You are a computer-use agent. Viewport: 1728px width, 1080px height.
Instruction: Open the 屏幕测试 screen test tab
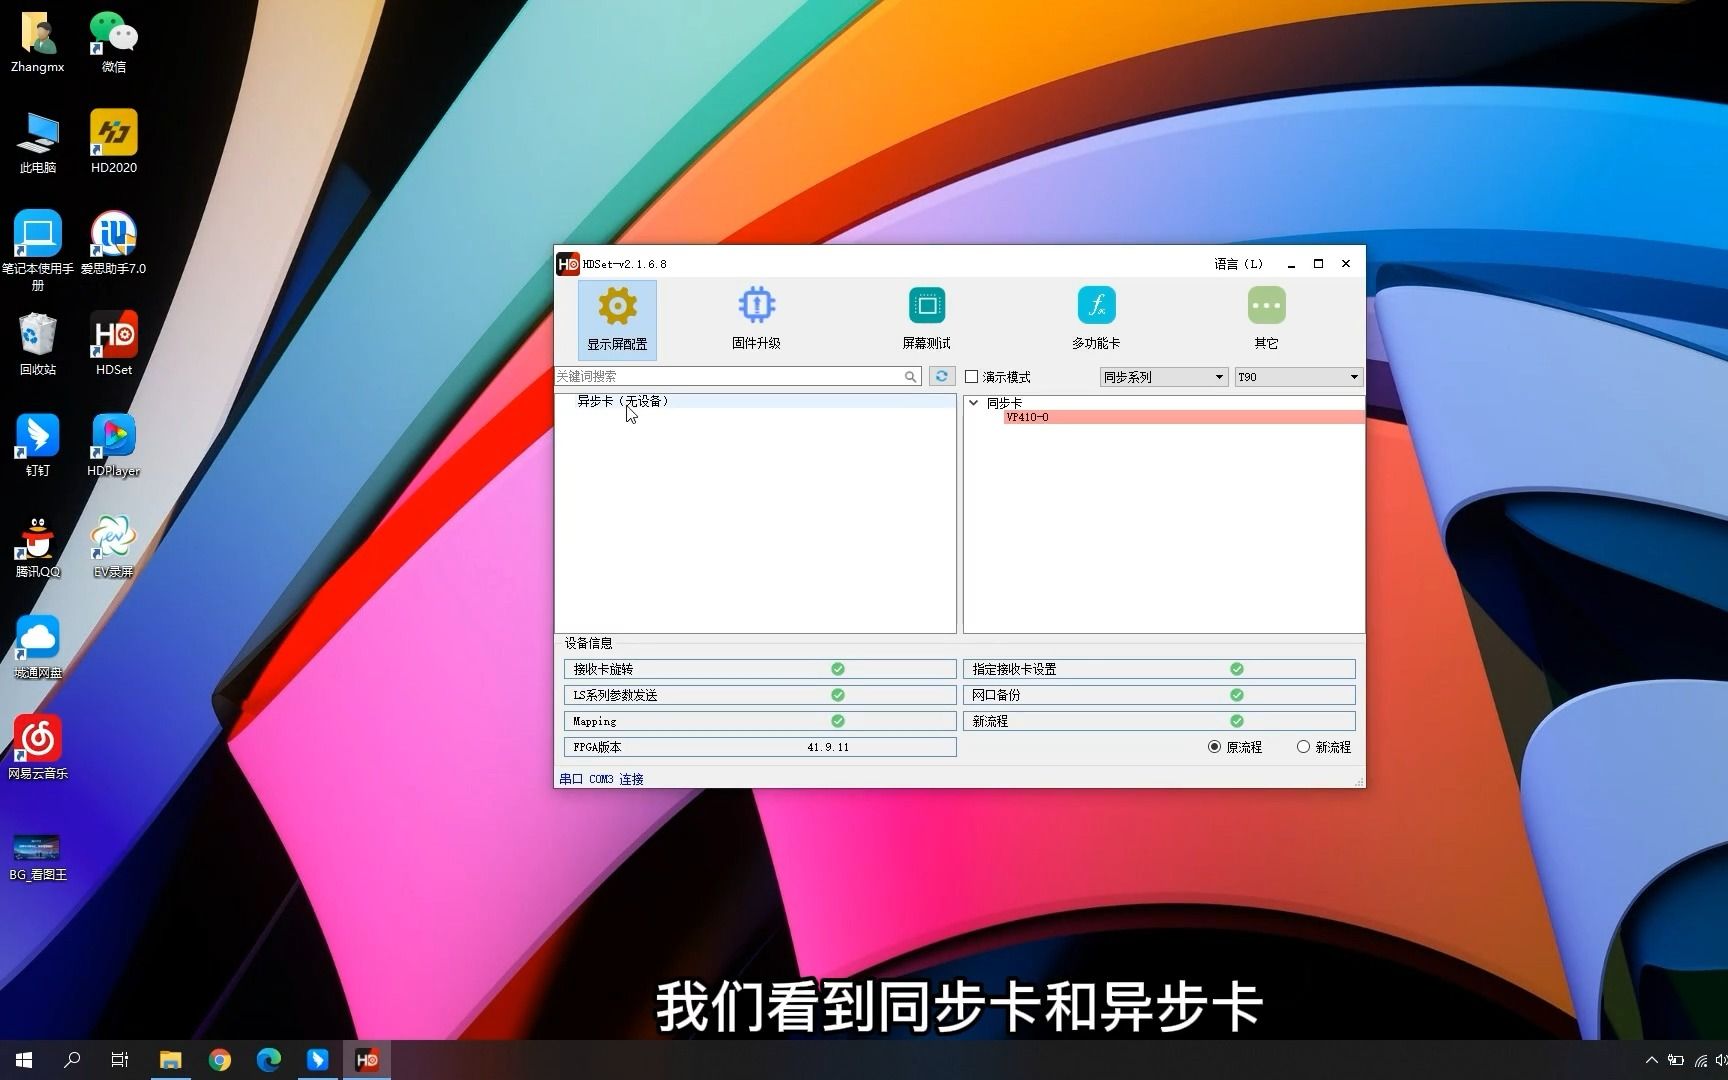[x=926, y=319]
